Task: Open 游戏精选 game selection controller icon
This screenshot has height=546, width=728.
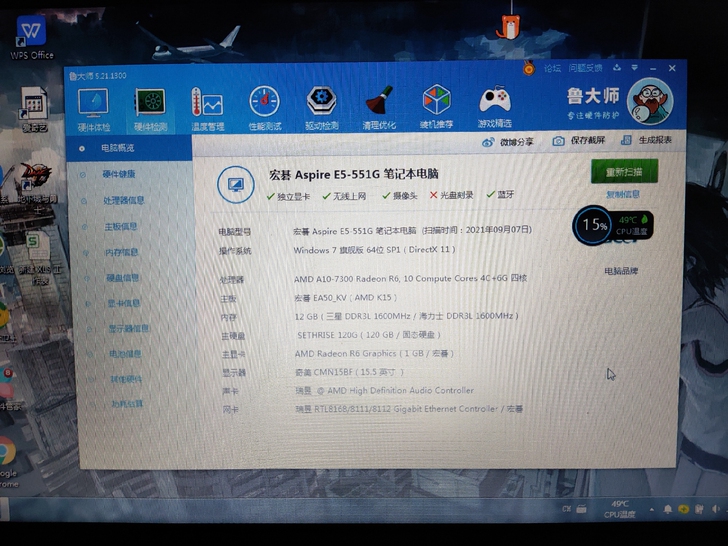Action: pyautogui.click(x=495, y=107)
